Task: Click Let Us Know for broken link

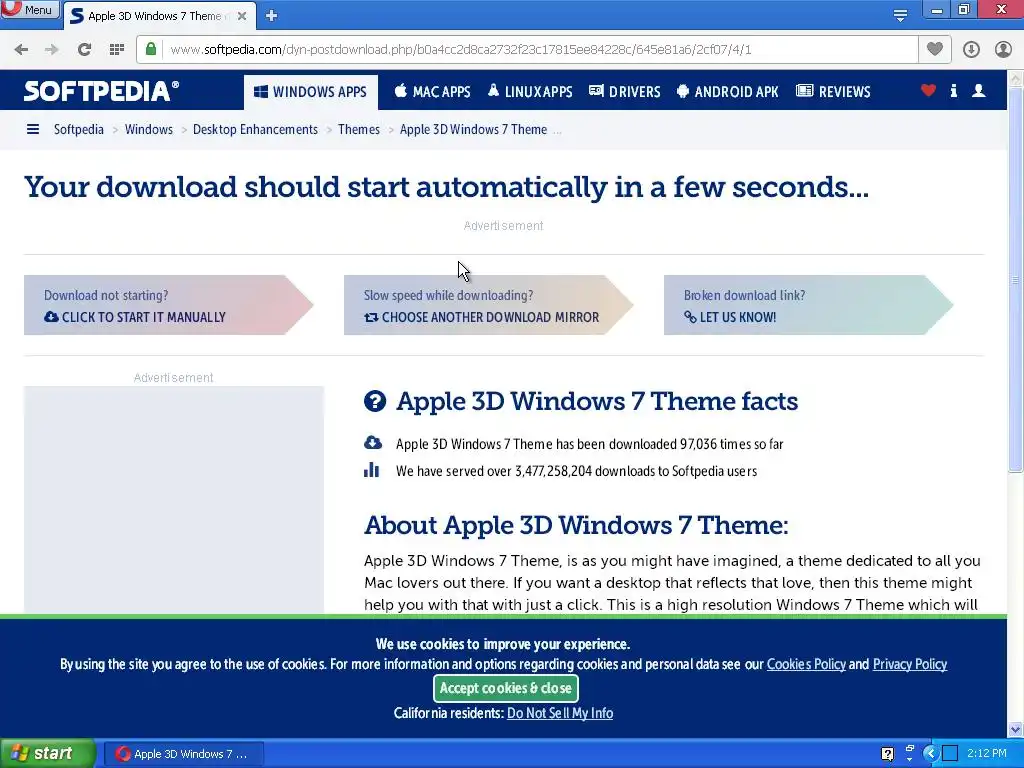Action: click(x=808, y=305)
